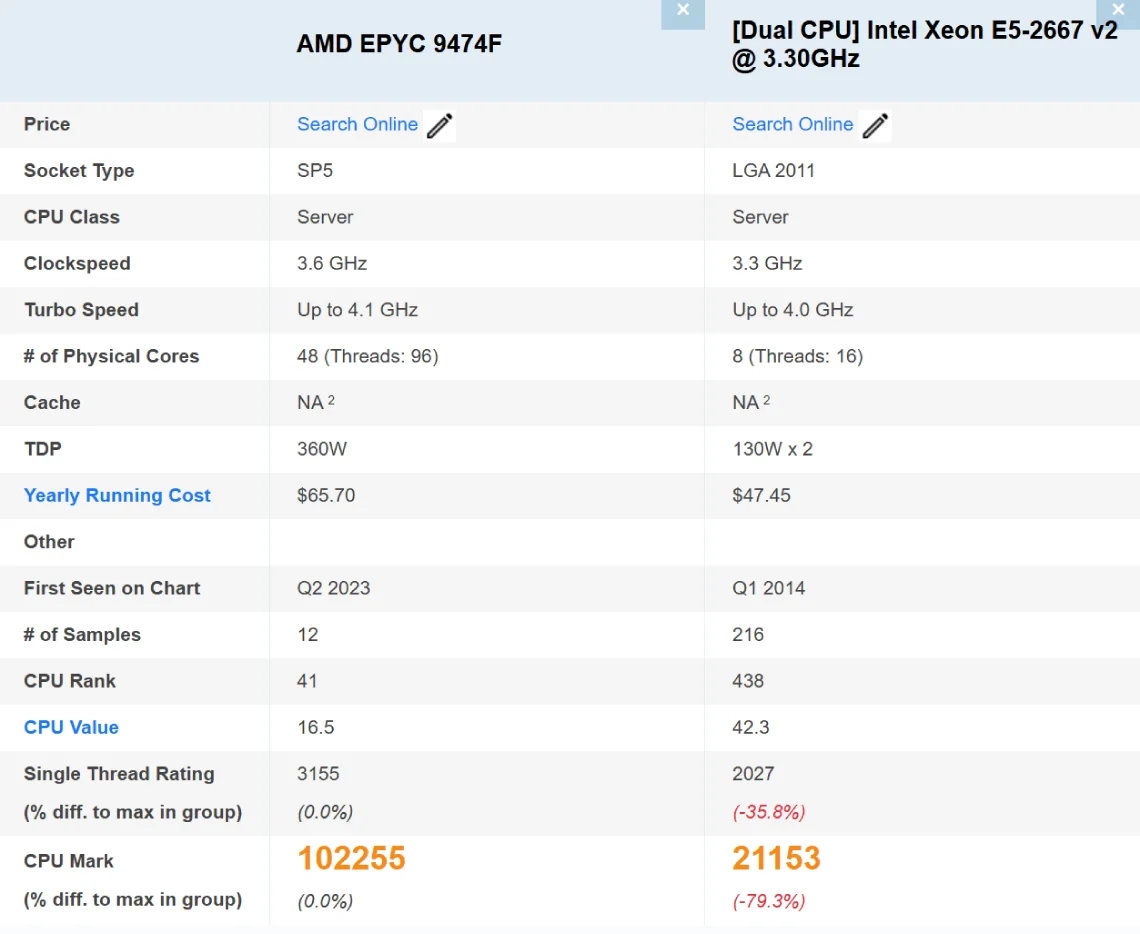Click the cache footnote superscript under AMD
This screenshot has height=934, width=1140.
point(331,400)
